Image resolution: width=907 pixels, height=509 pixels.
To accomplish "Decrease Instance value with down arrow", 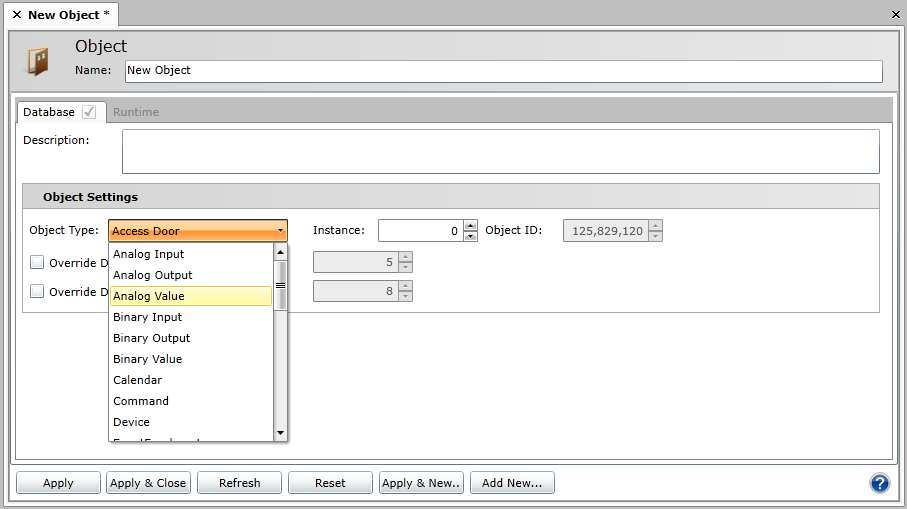I will pyautogui.click(x=470, y=236).
